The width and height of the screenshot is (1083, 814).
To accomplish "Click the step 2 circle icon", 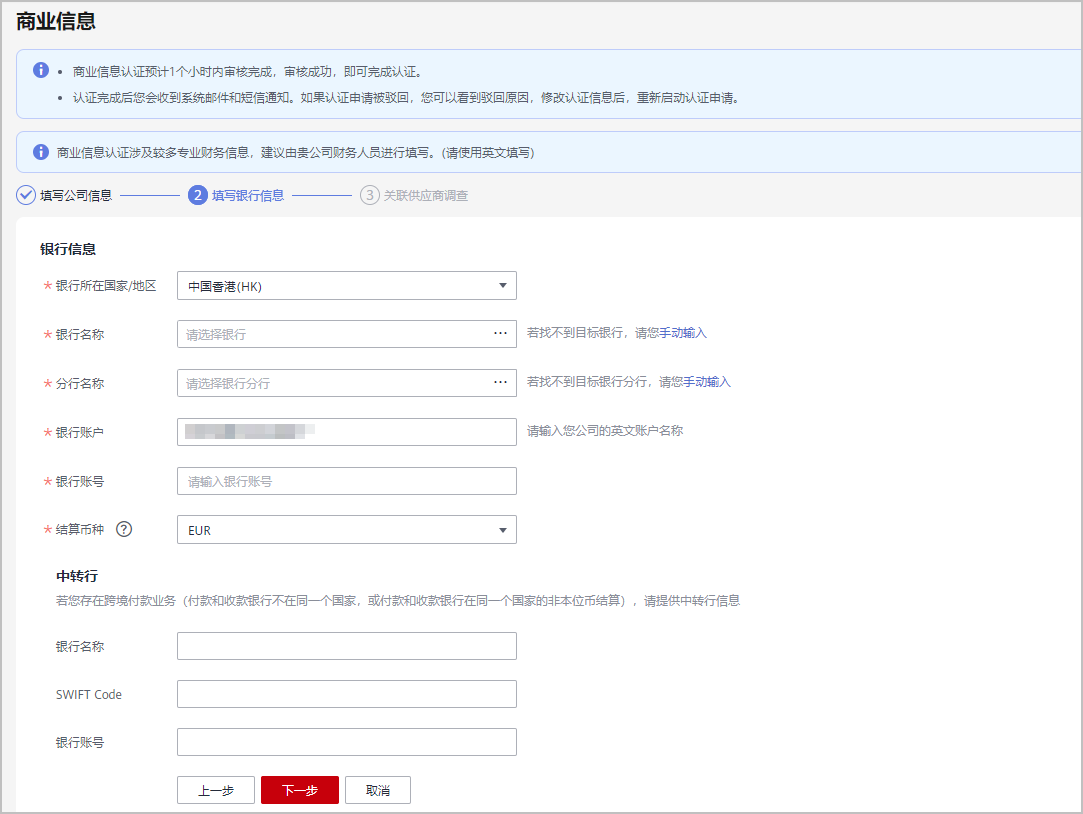I will click(198, 195).
